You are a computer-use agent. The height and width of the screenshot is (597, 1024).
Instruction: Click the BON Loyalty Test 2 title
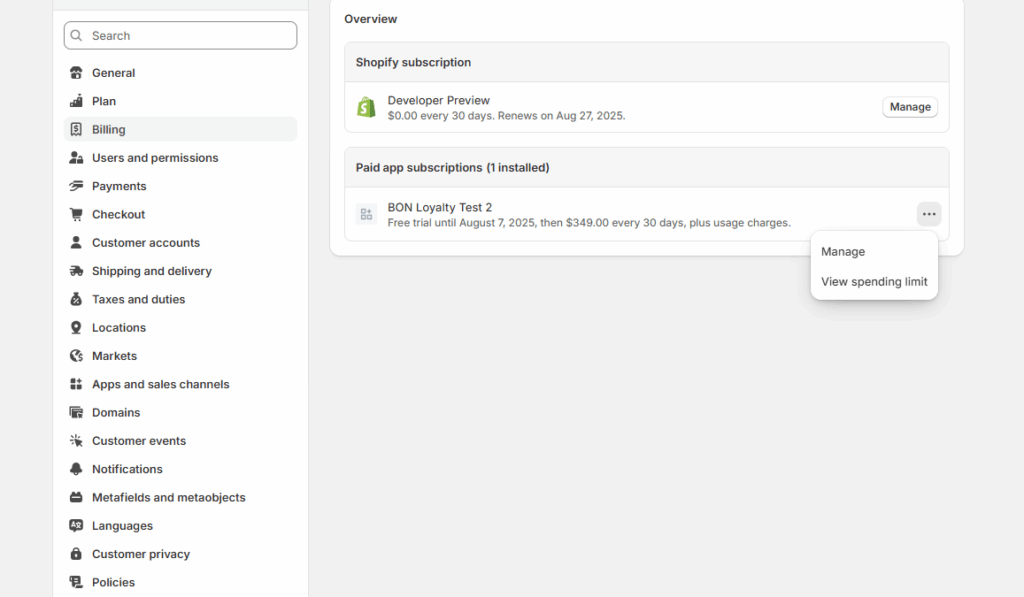[440, 207]
